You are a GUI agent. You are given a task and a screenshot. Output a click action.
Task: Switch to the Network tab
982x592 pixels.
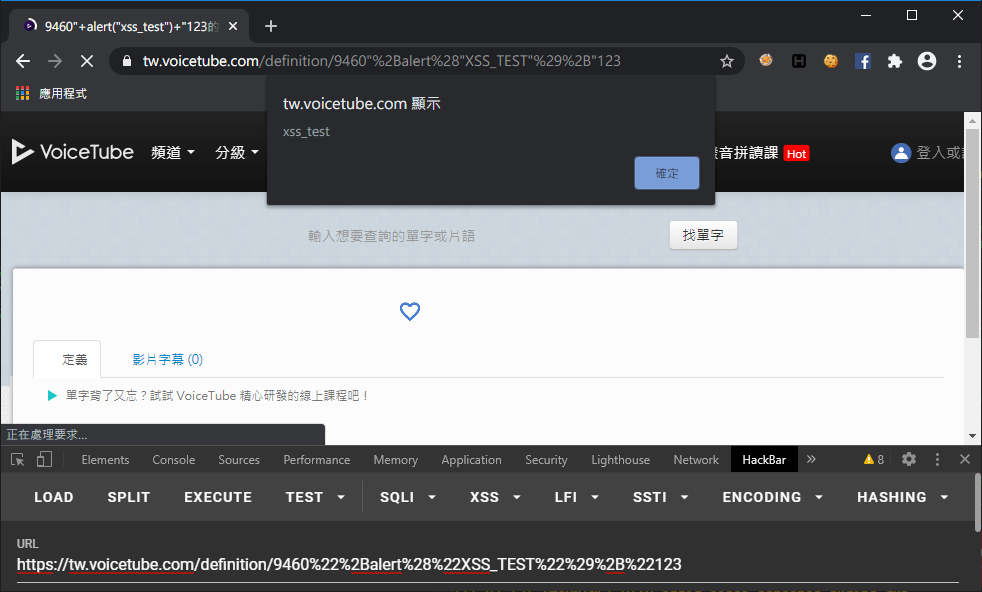coord(696,460)
